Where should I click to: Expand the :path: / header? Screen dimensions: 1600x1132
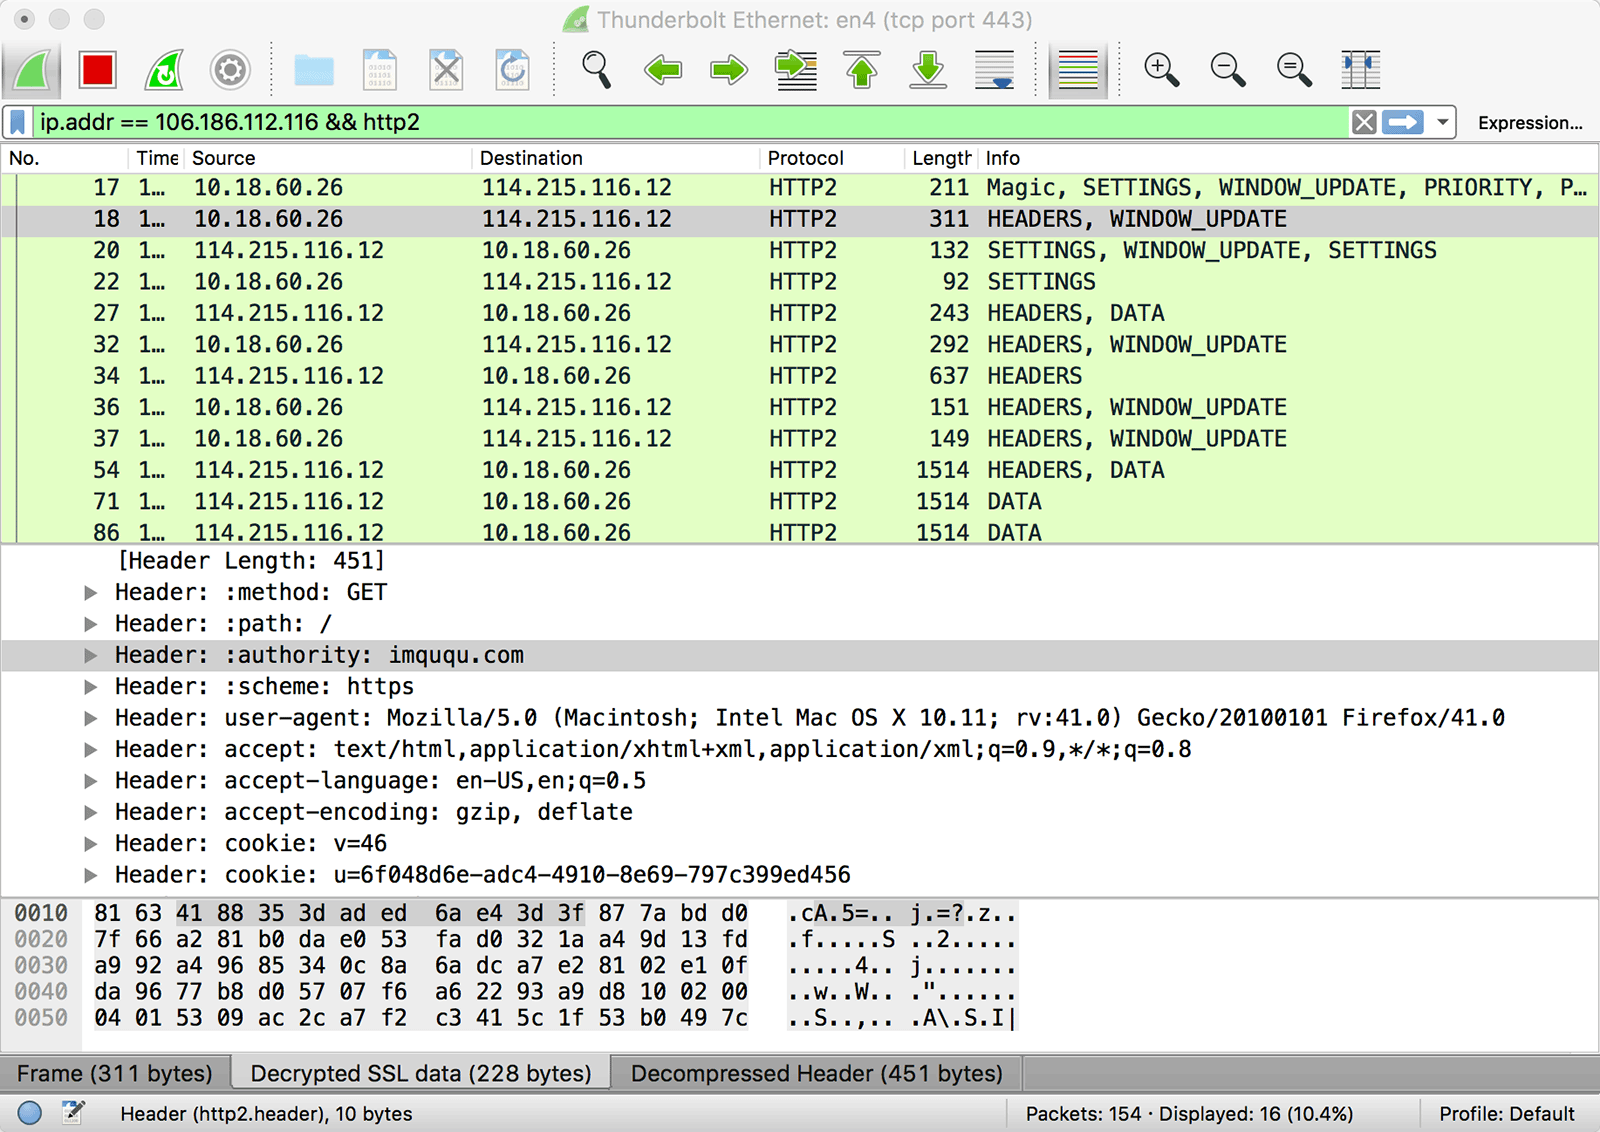click(x=91, y=624)
